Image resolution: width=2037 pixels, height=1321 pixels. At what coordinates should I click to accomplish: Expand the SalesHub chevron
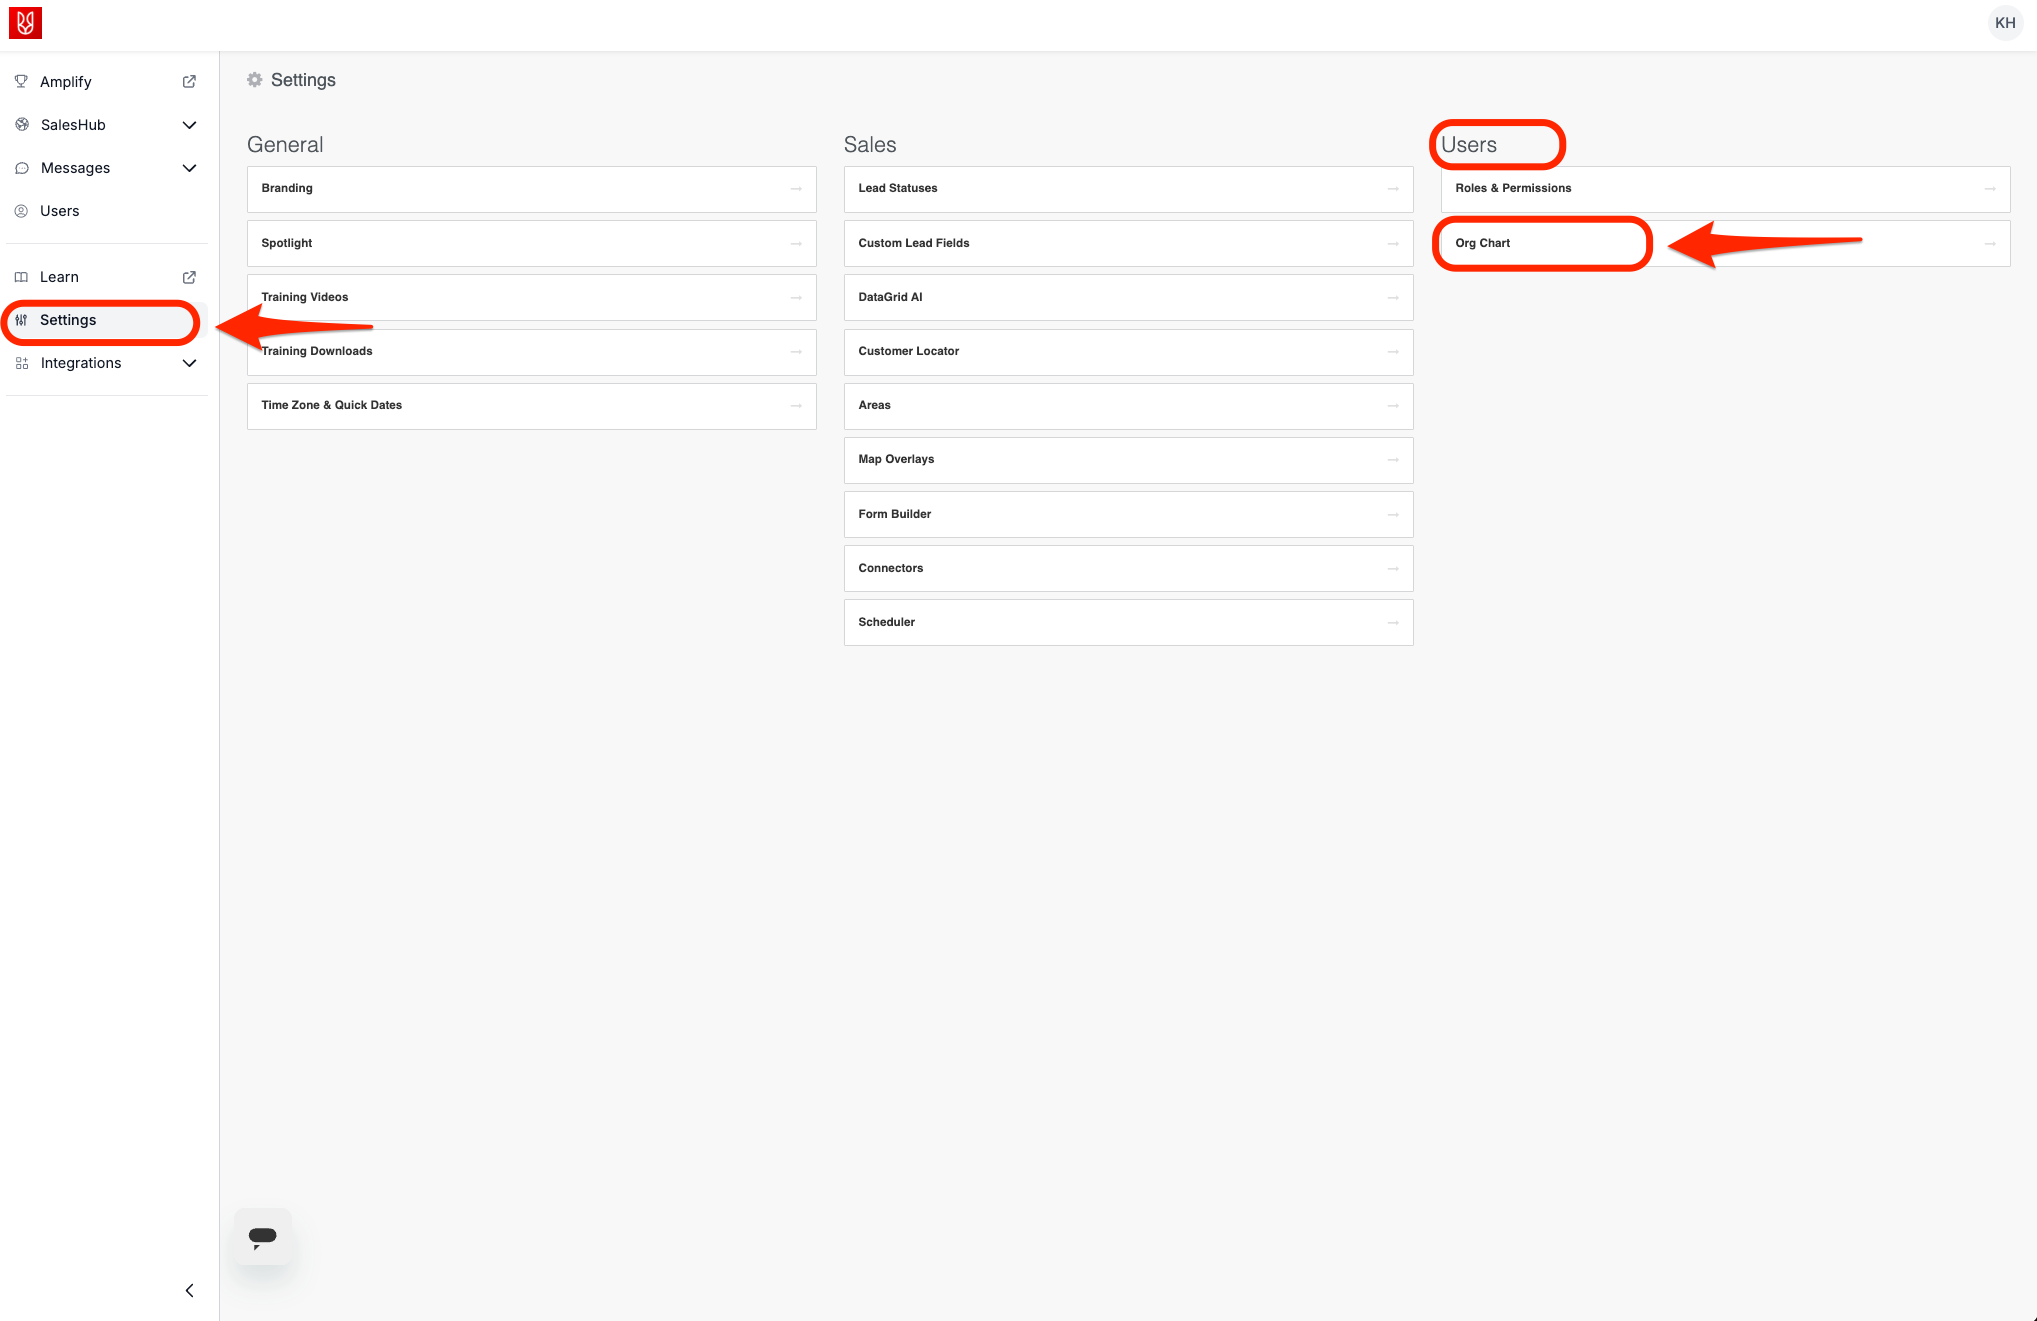(189, 125)
